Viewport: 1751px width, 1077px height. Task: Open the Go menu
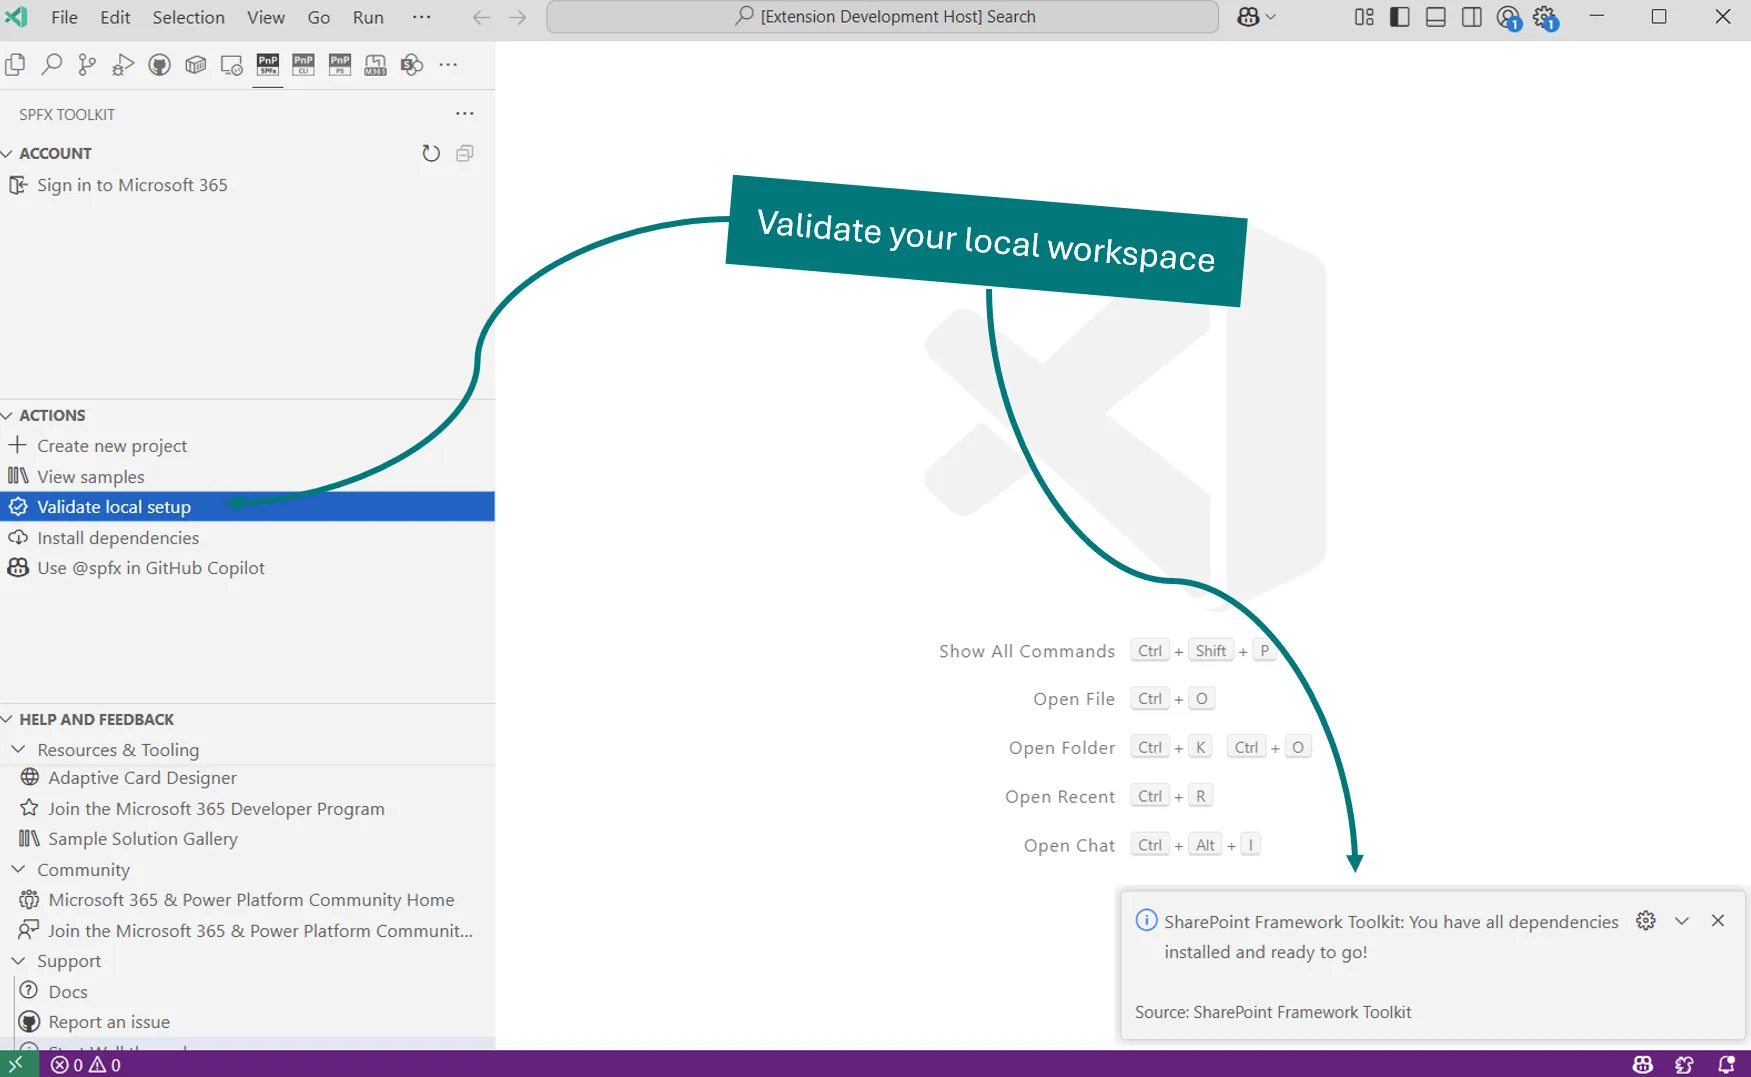(319, 17)
